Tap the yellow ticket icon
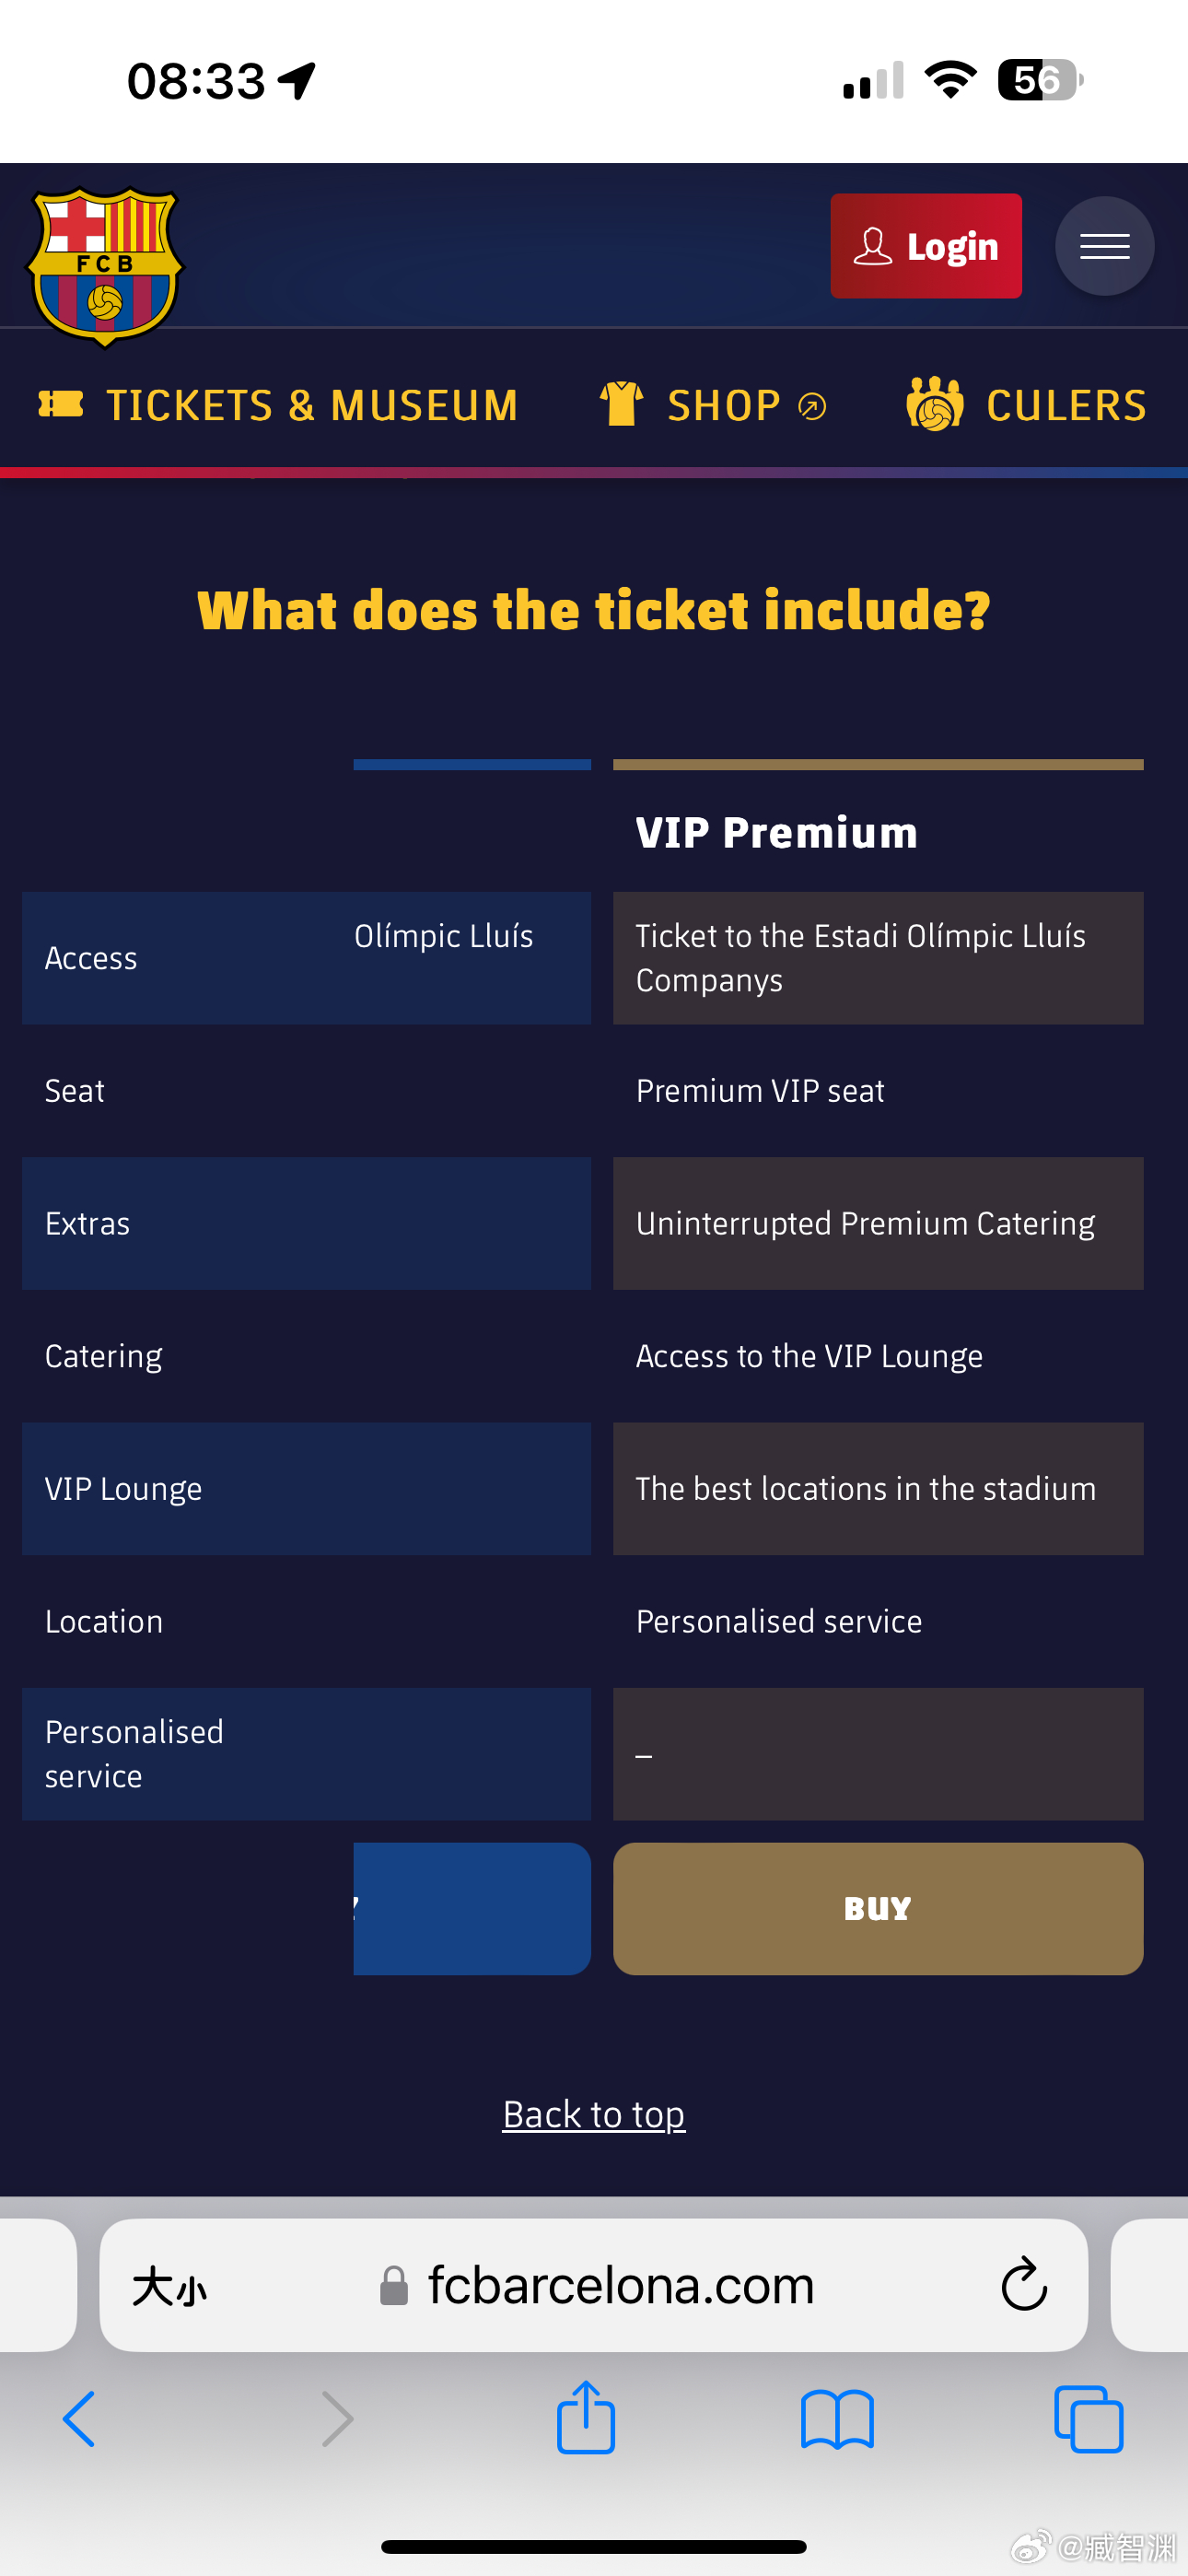The height and width of the screenshot is (2576, 1188). coord(61,405)
